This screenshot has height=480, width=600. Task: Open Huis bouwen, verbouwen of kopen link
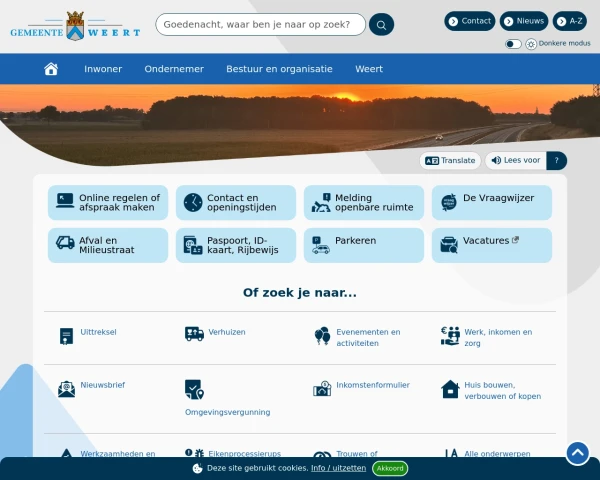pyautogui.click(x=503, y=390)
